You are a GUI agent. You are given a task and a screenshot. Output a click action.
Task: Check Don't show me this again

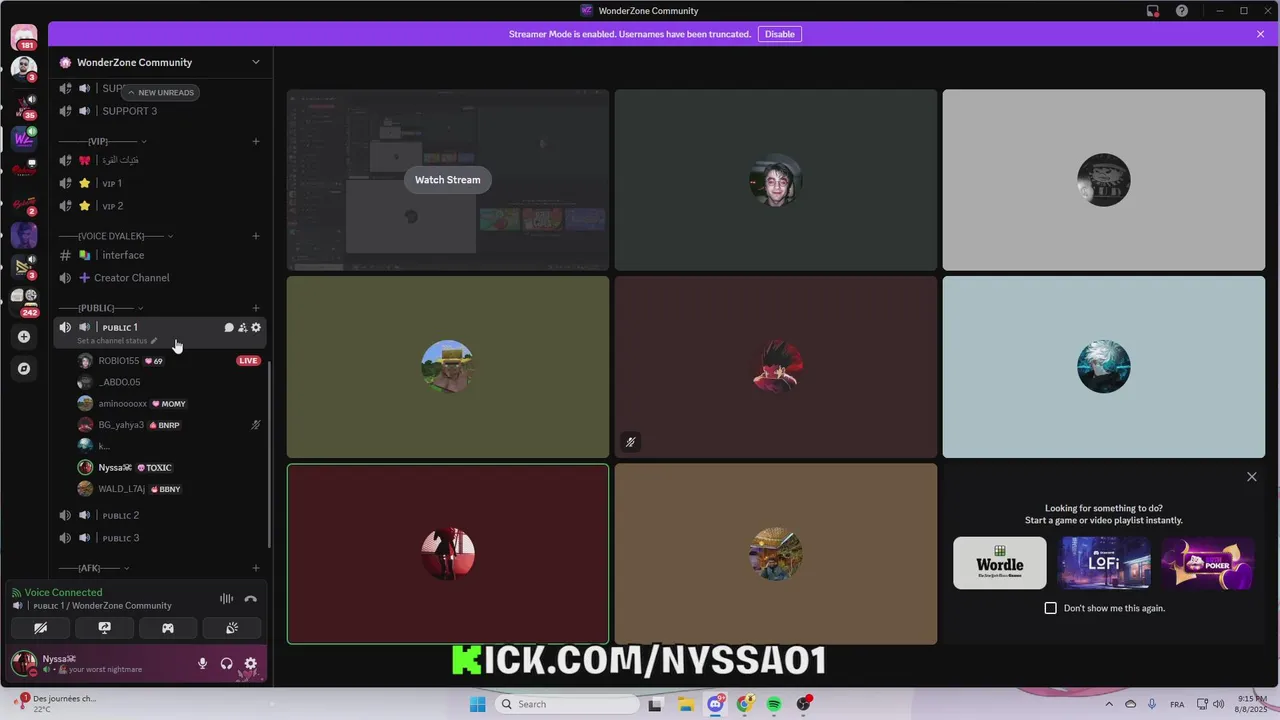(x=1051, y=608)
